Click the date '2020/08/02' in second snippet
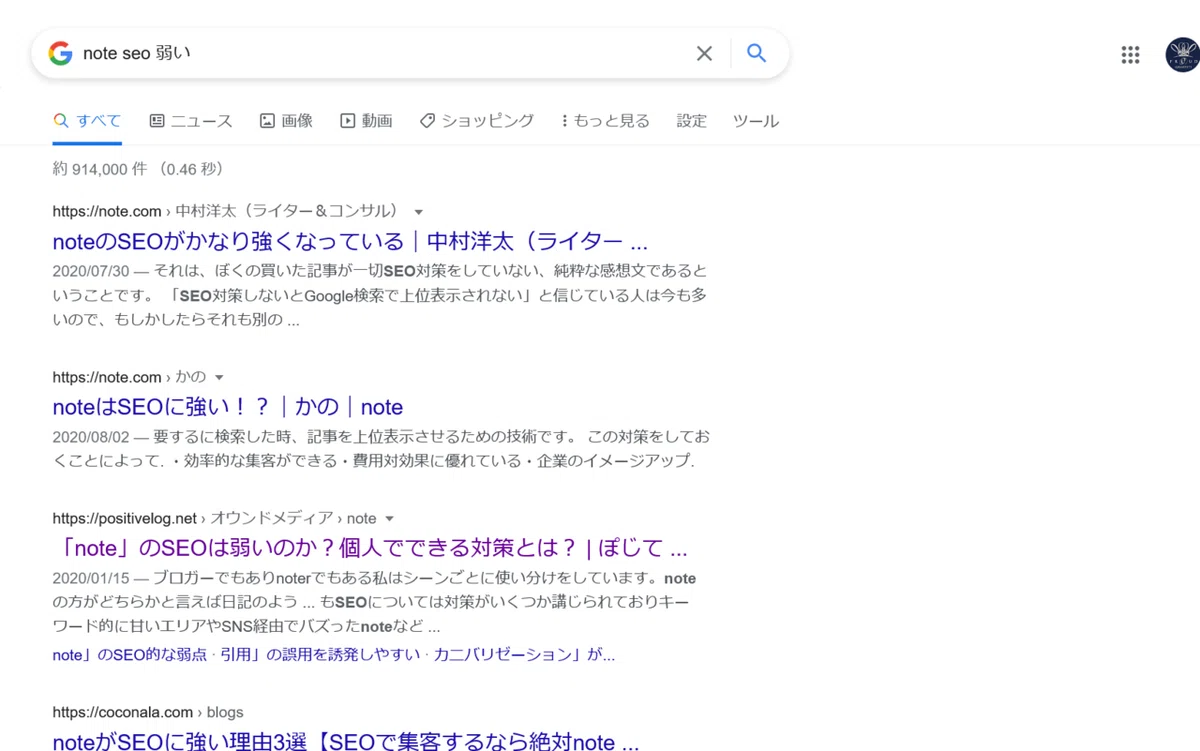This screenshot has width=1200, height=751. [89, 437]
